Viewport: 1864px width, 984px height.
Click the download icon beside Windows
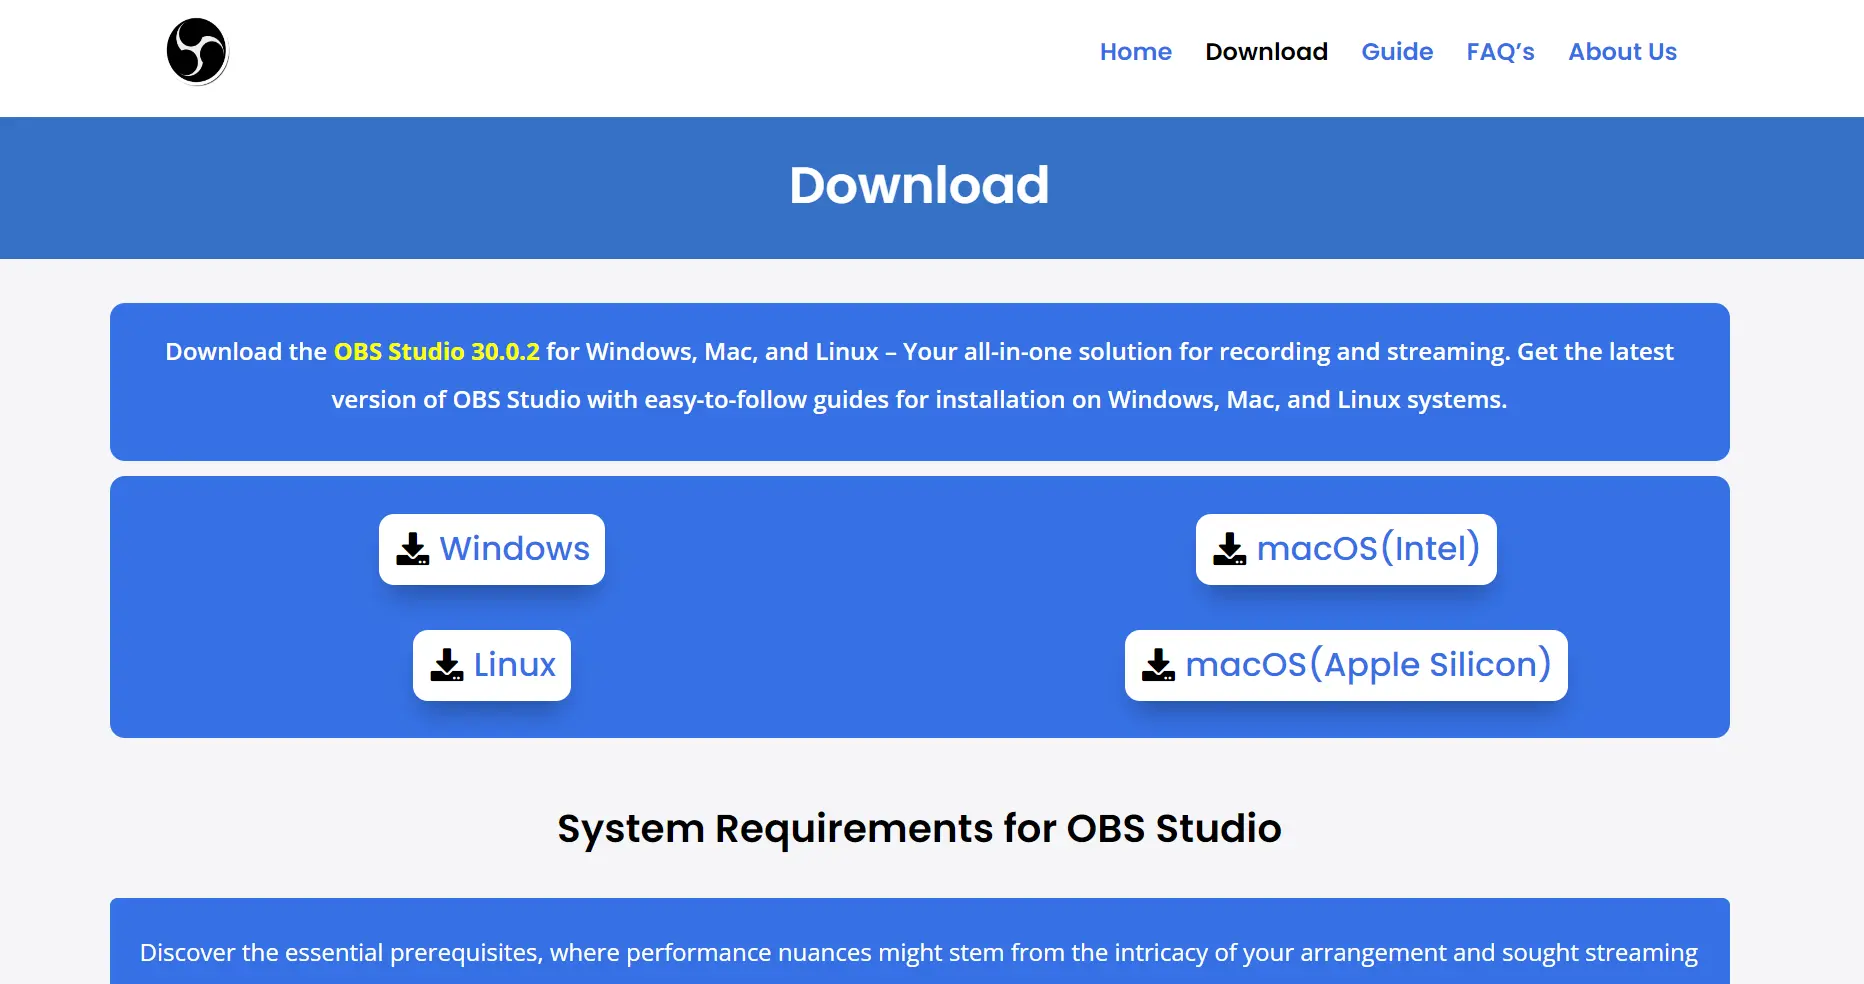coord(413,549)
